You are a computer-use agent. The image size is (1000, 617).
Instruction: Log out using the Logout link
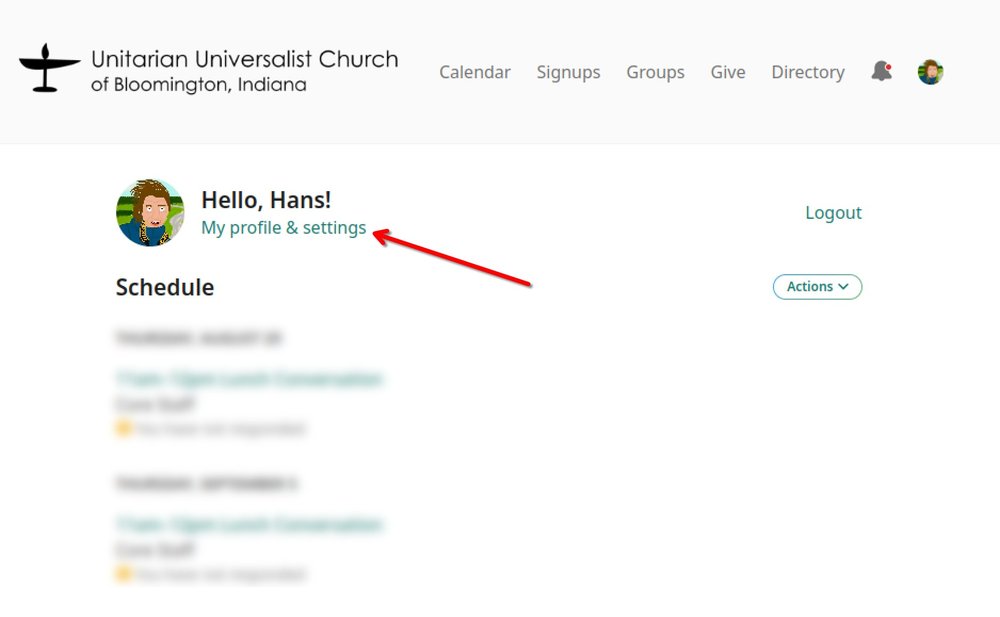point(833,213)
